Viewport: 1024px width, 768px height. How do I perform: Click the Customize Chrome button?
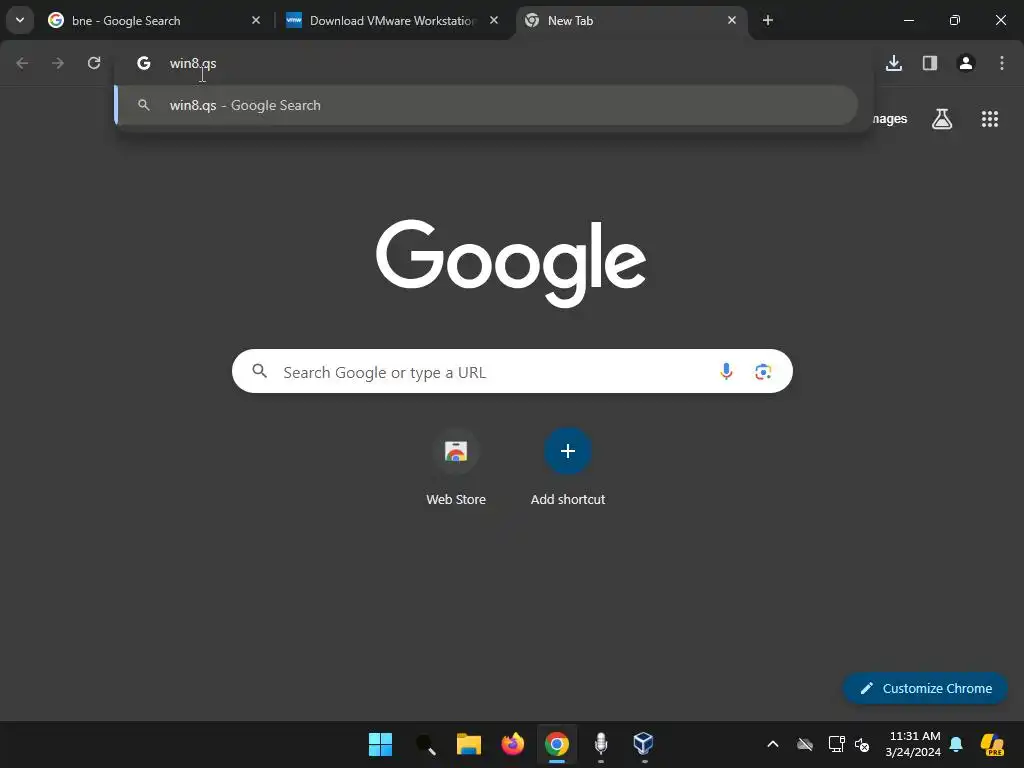pos(925,688)
